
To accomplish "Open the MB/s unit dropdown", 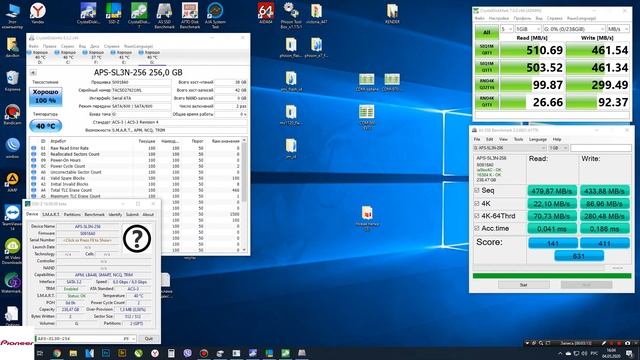I will pyautogui.click(x=618, y=29).
